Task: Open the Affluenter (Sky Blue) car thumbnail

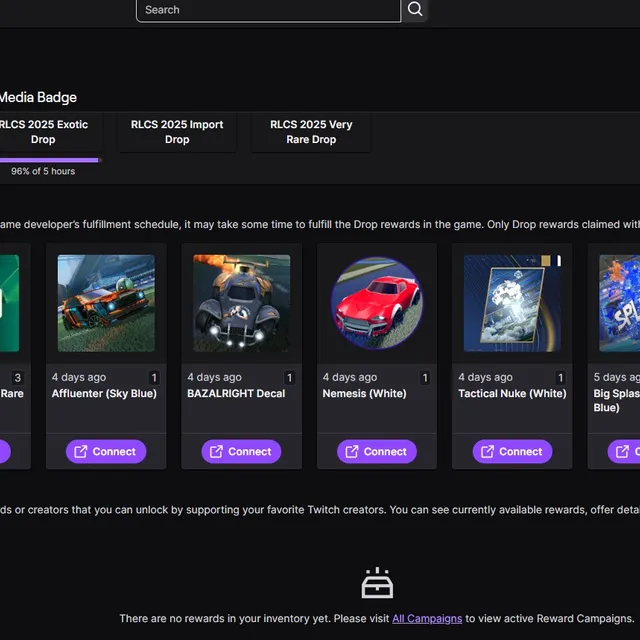Action: click(106, 303)
